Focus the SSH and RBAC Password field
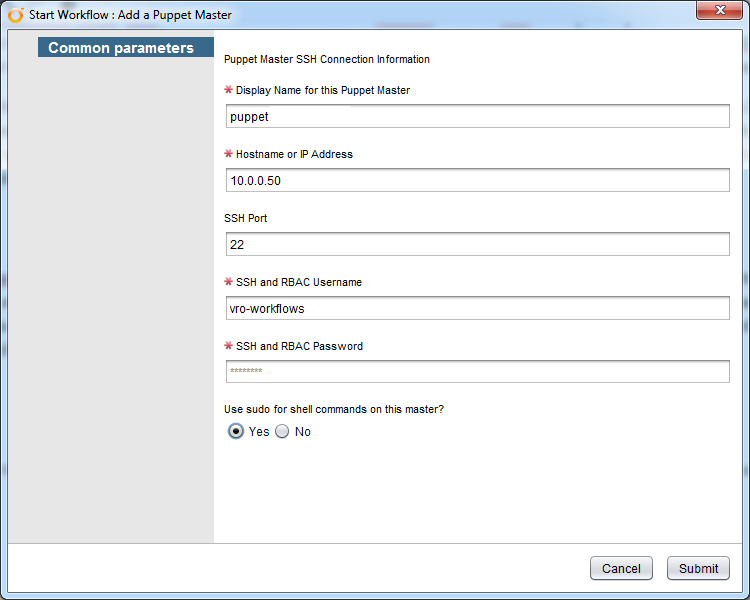 [x=478, y=372]
